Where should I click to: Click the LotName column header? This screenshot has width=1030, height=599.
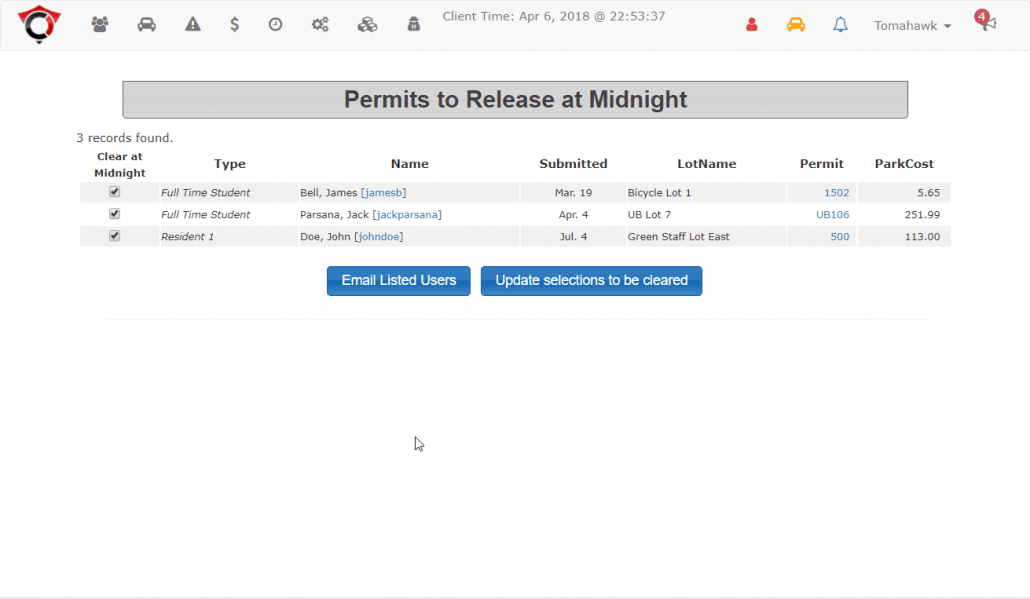pyautogui.click(x=707, y=164)
